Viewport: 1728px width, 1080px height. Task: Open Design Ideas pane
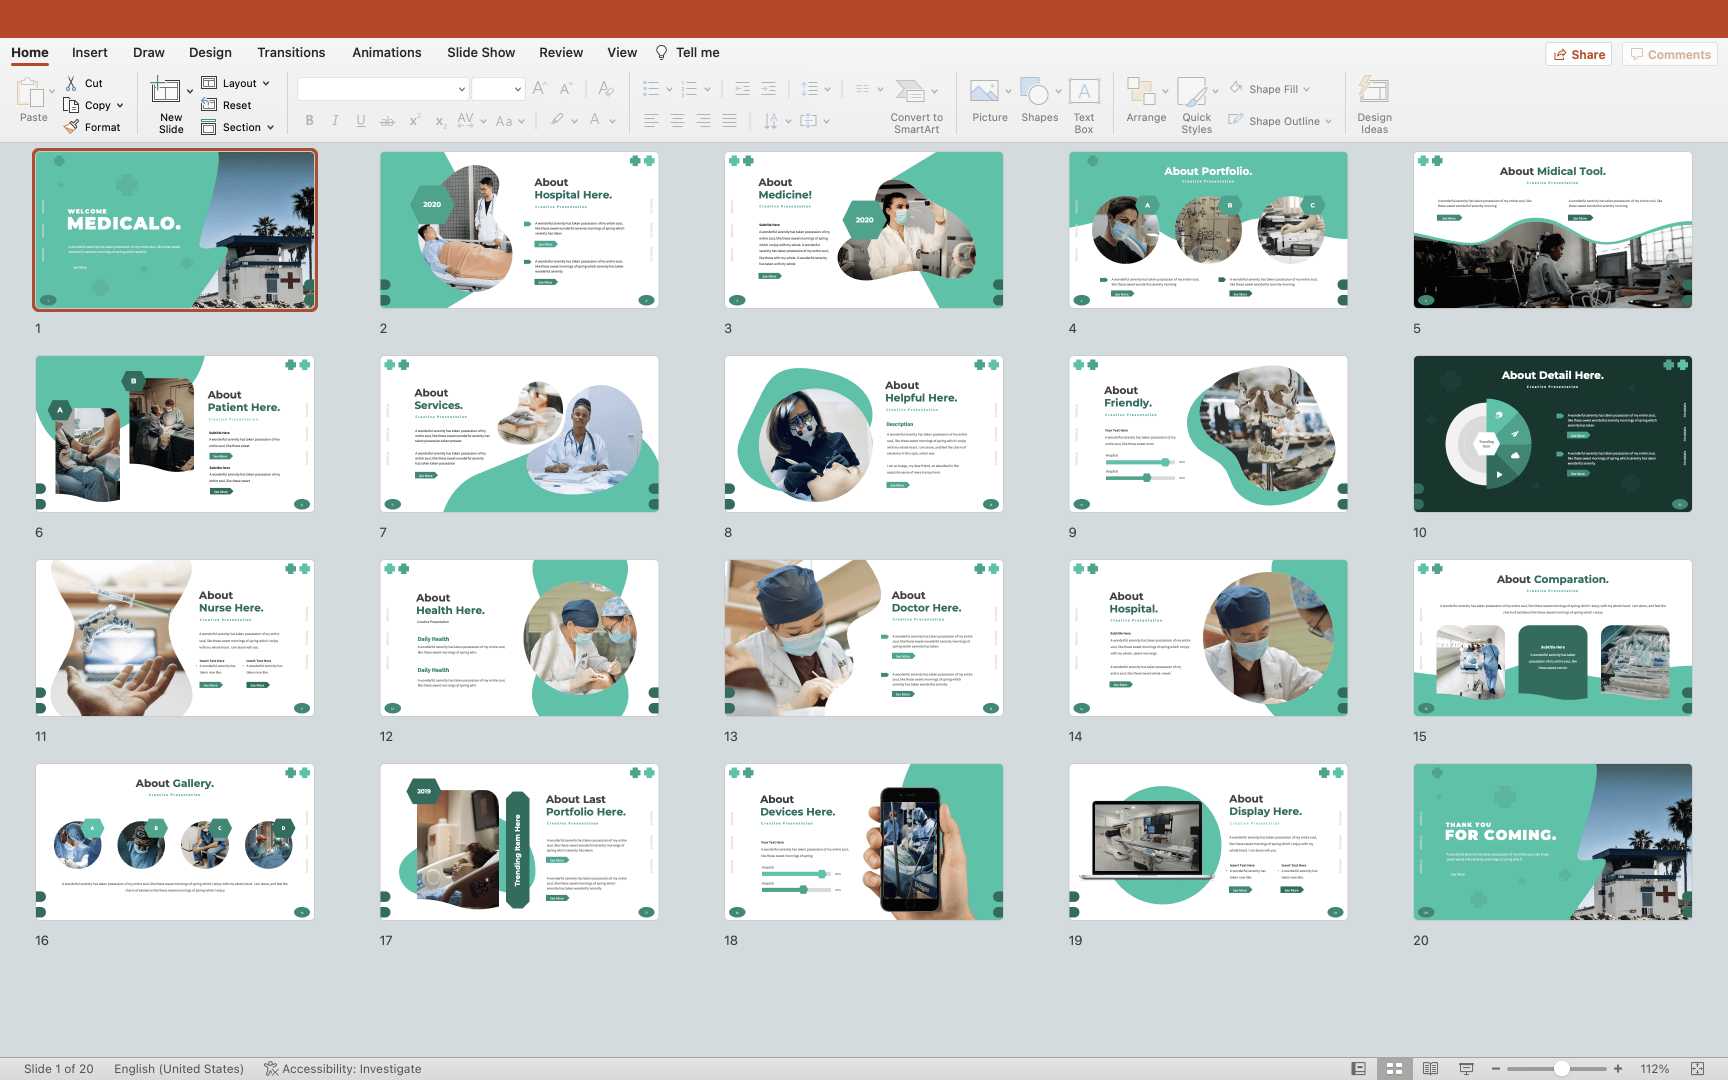point(1374,93)
